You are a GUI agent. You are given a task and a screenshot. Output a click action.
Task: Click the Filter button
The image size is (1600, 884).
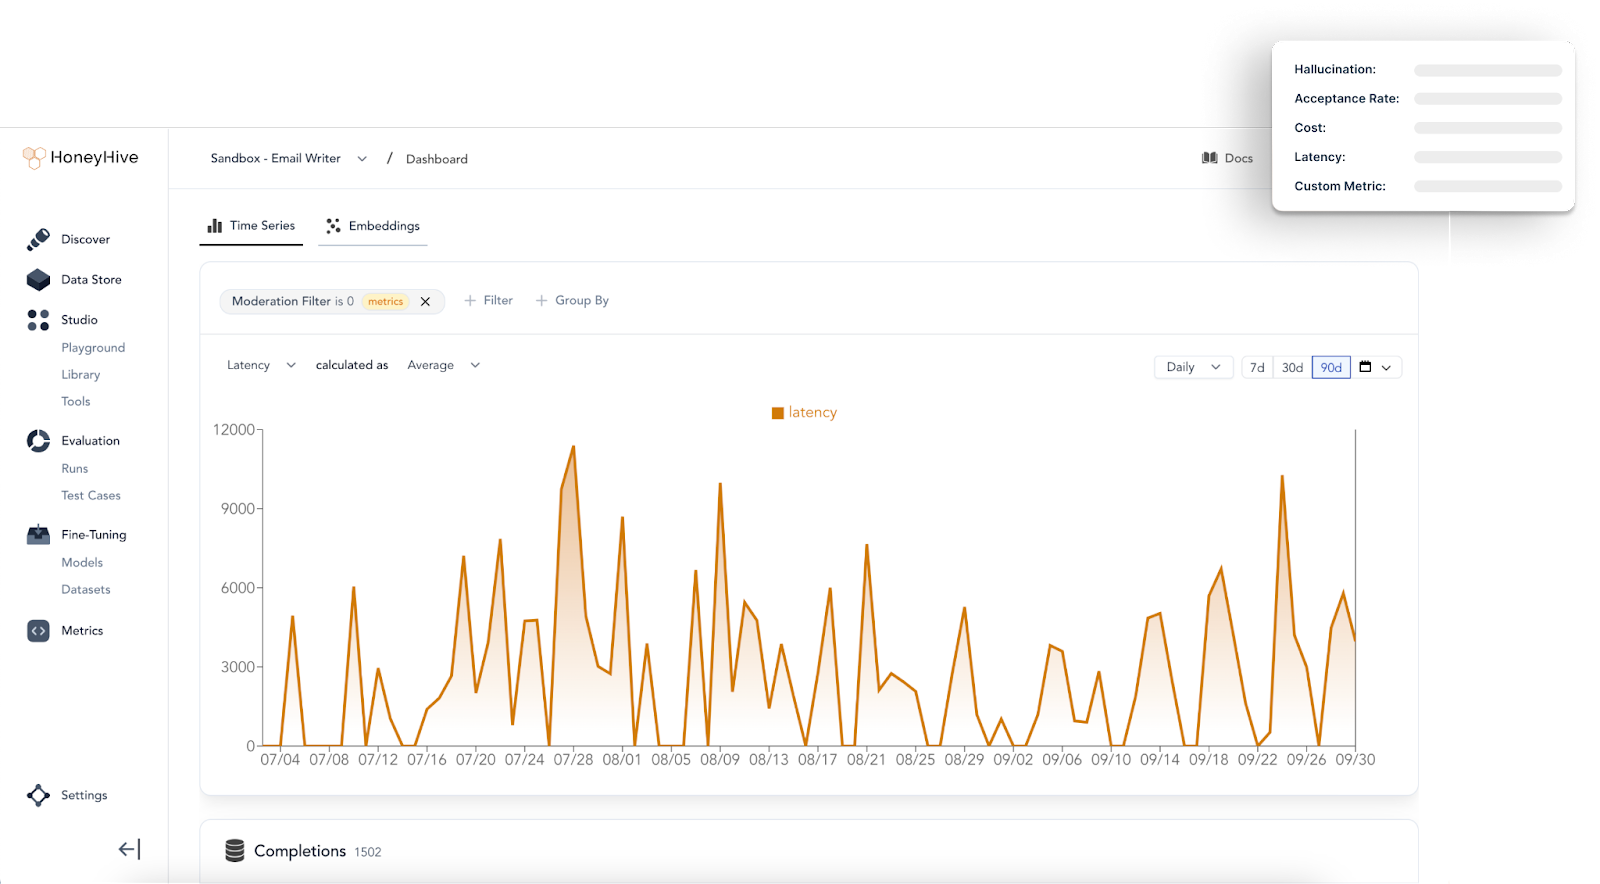click(x=488, y=300)
